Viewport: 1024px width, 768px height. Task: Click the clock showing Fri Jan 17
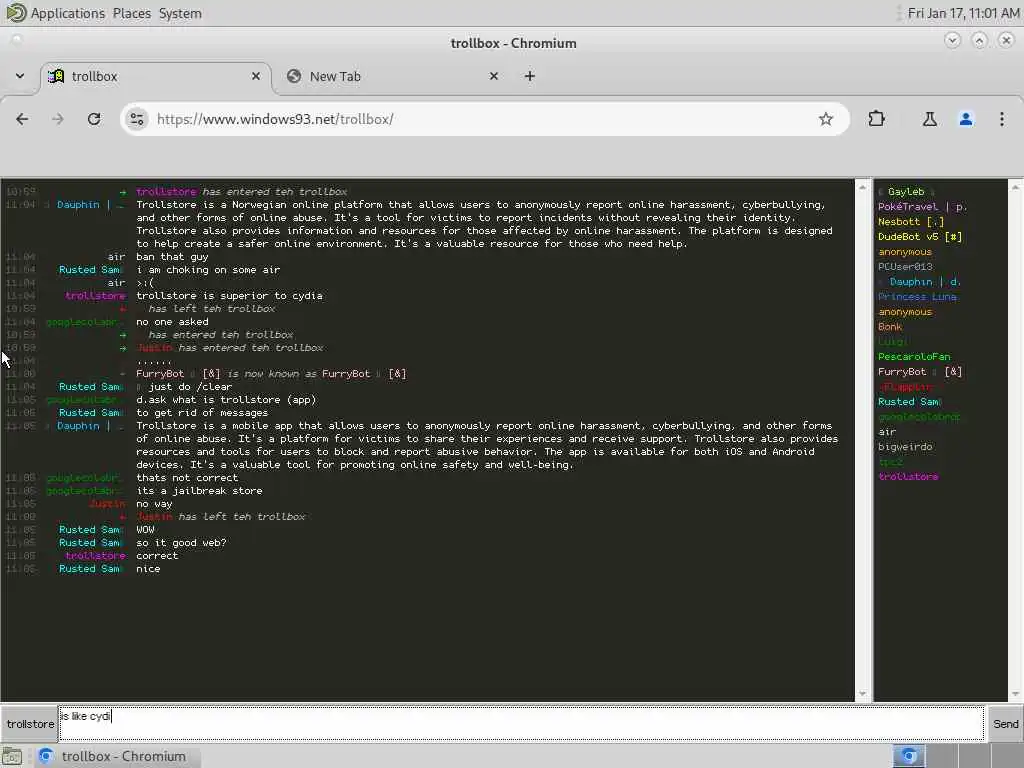tap(963, 13)
